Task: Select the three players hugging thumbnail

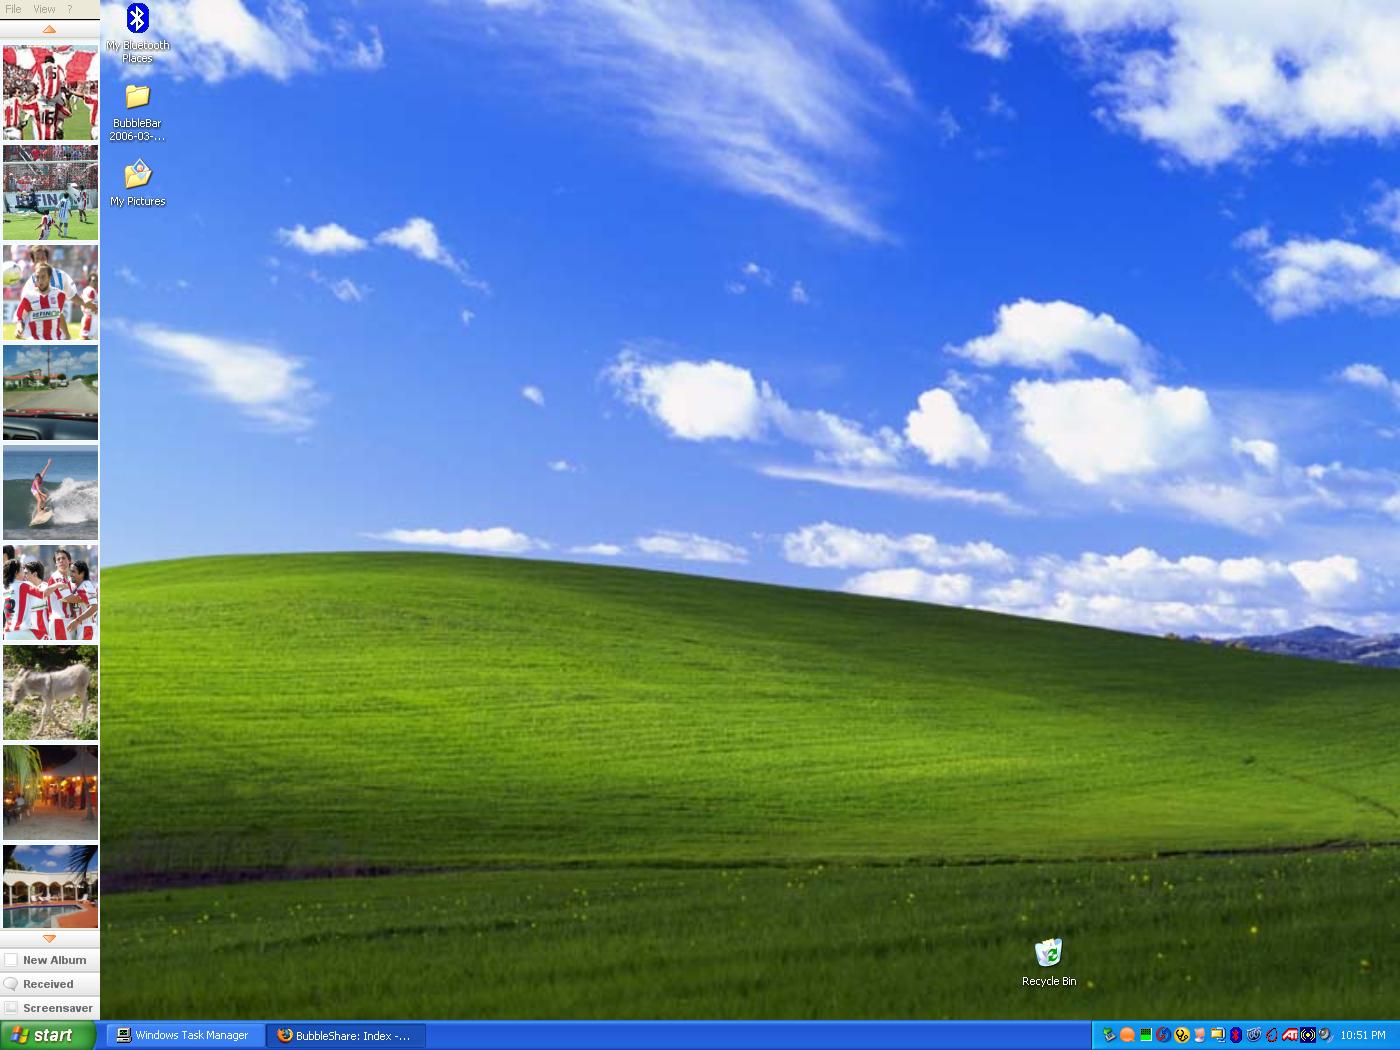Action: (x=51, y=592)
